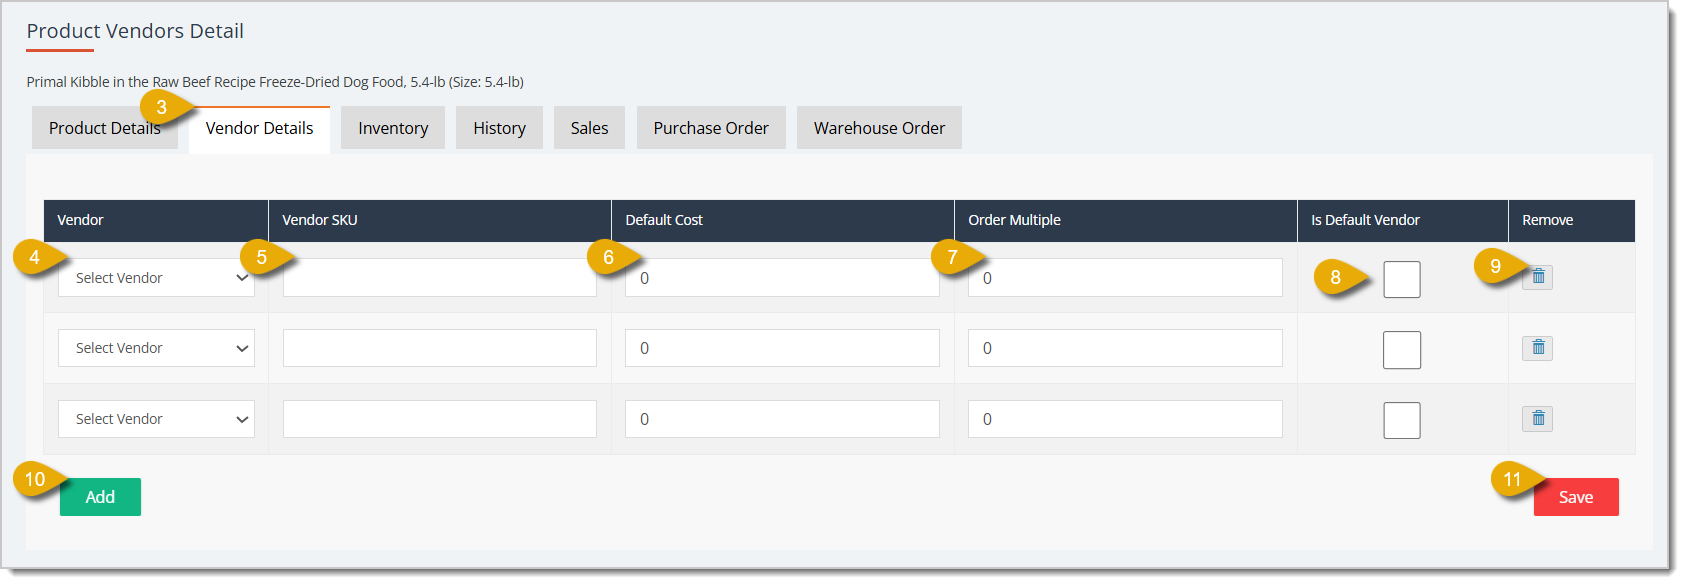
Task: Click third row Default Cost field
Action: coord(782,419)
